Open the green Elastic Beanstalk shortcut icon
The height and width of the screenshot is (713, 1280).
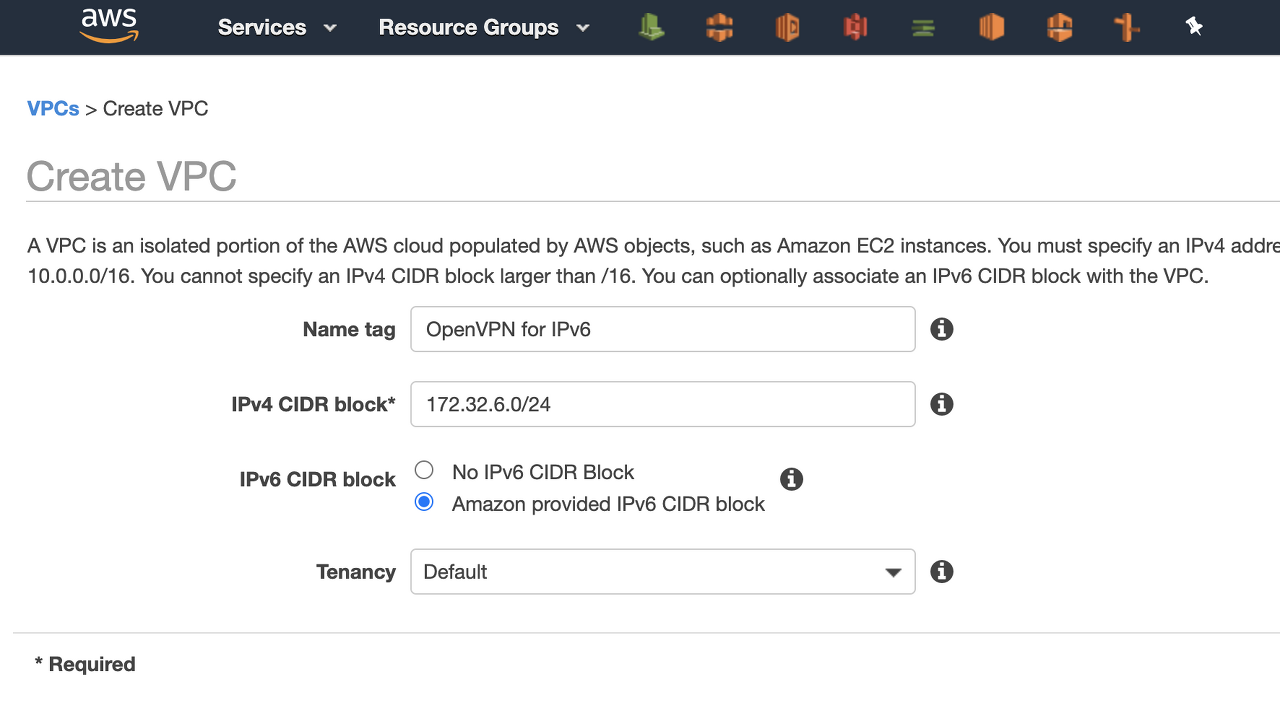tap(652, 28)
